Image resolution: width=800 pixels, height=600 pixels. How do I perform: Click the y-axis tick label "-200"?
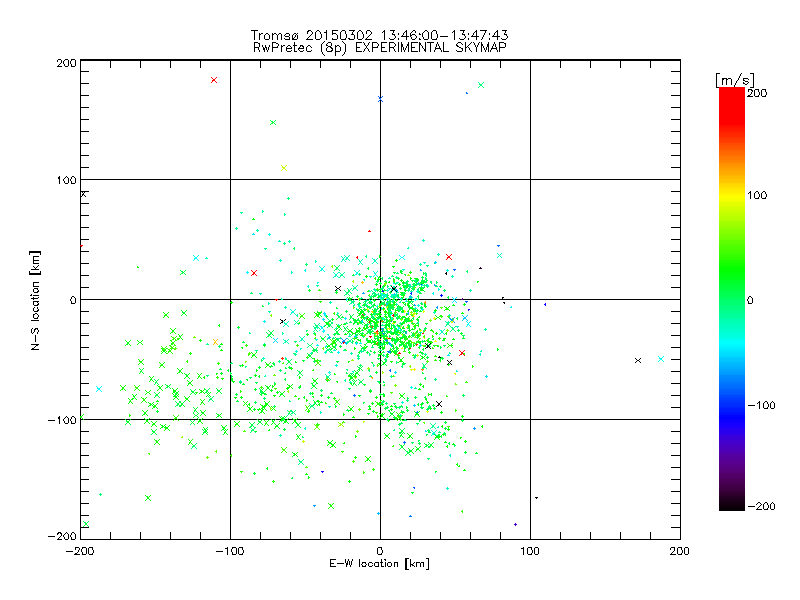click(62, 536)
